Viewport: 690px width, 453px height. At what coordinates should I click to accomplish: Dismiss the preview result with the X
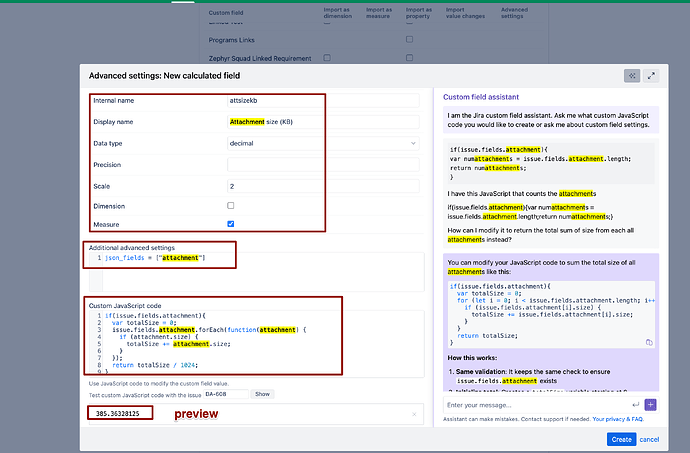[x=414, y=414]
